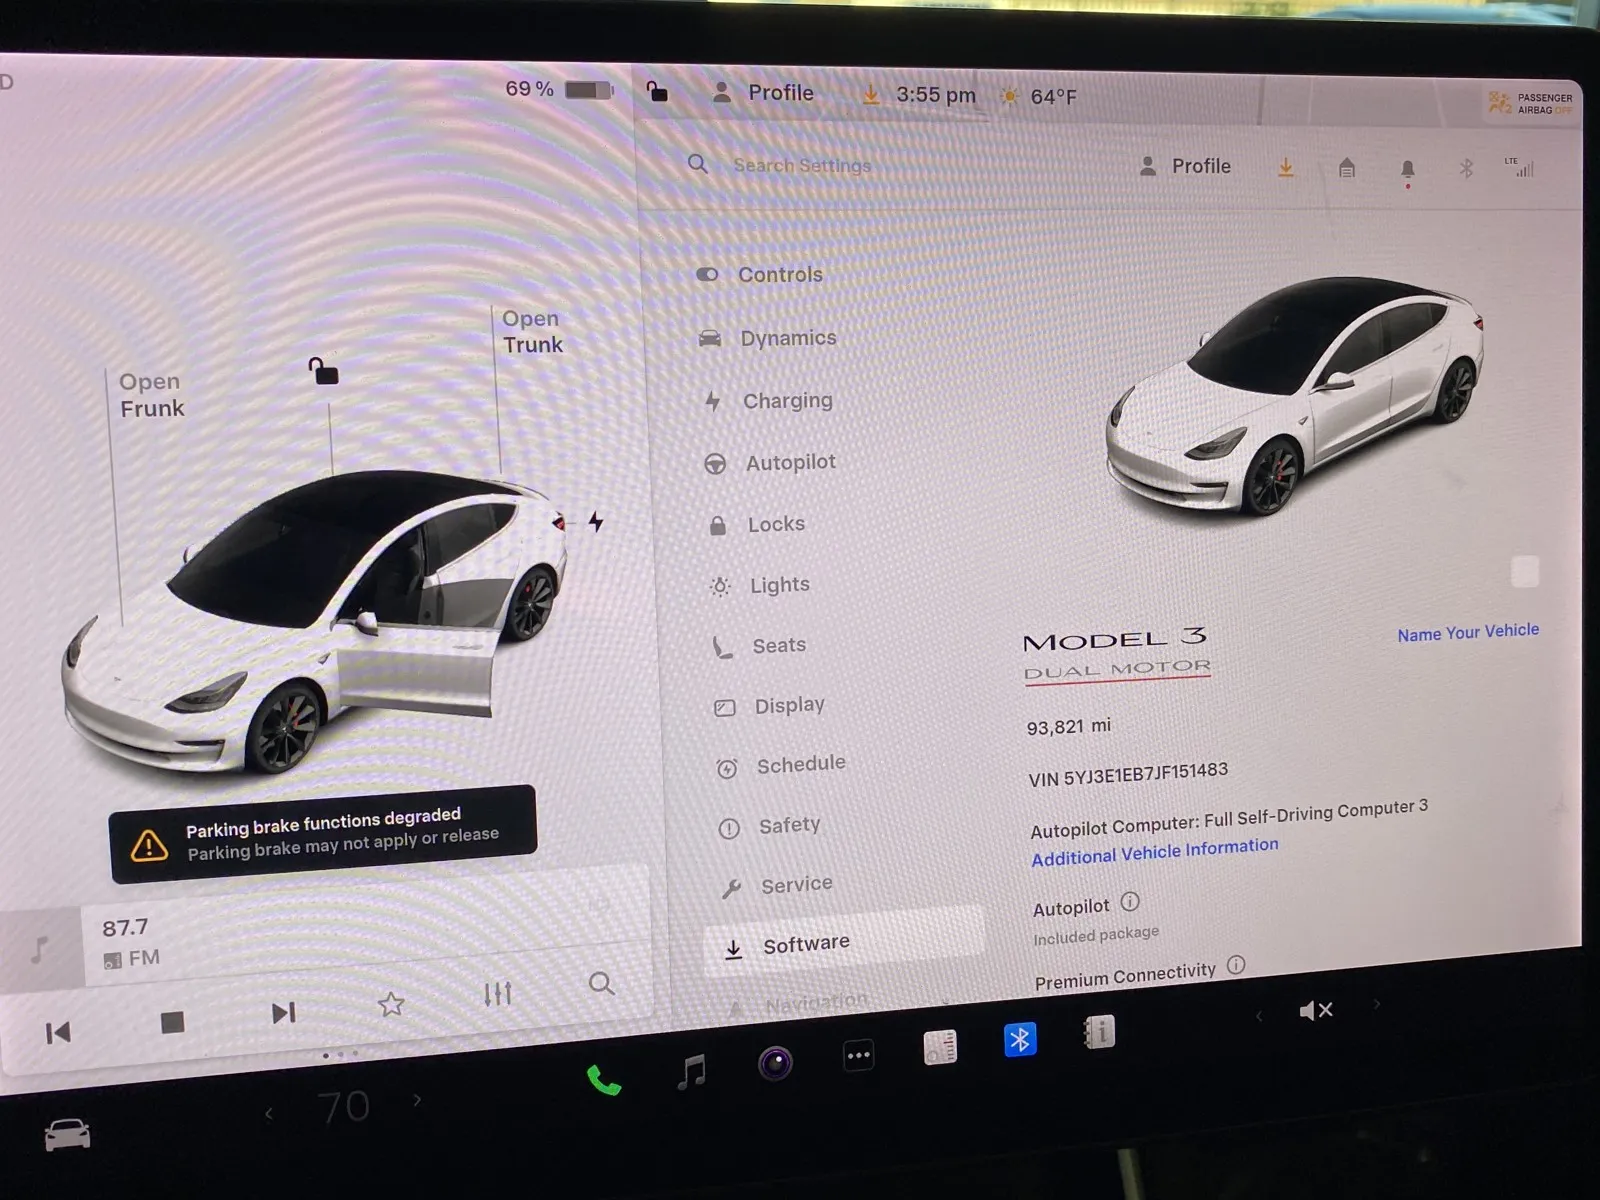This screenshot has height=1200, width=1600.
Task: Open the phone app in bottom bar
Action: click(603, 1081)
